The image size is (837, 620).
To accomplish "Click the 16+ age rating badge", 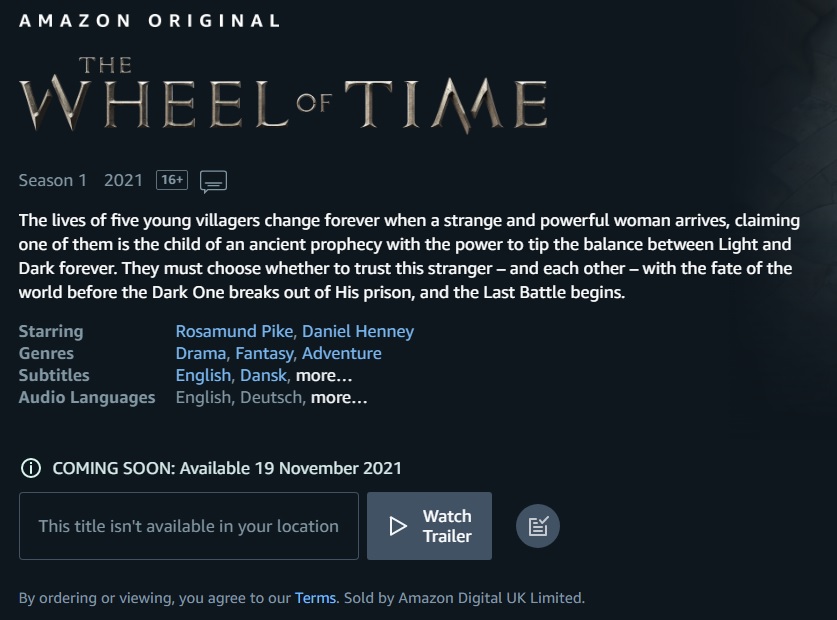I will click(x=172, y=180).
